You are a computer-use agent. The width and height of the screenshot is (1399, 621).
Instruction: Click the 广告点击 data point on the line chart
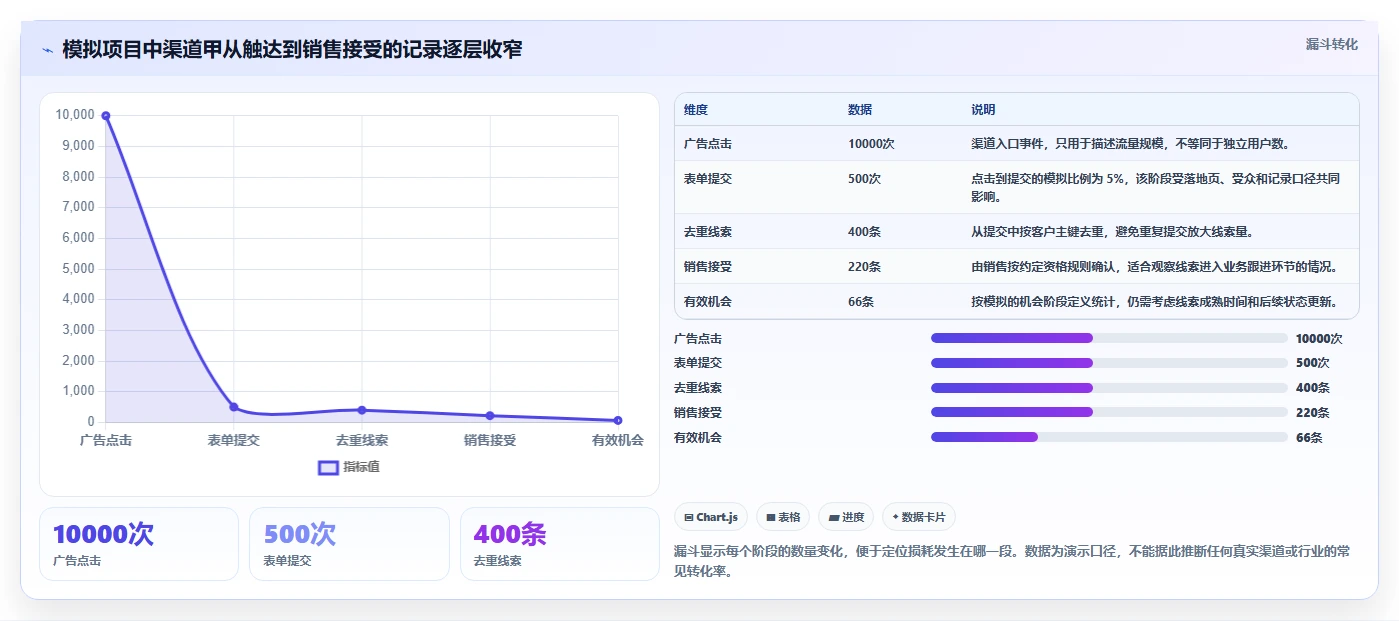(106, 115)
